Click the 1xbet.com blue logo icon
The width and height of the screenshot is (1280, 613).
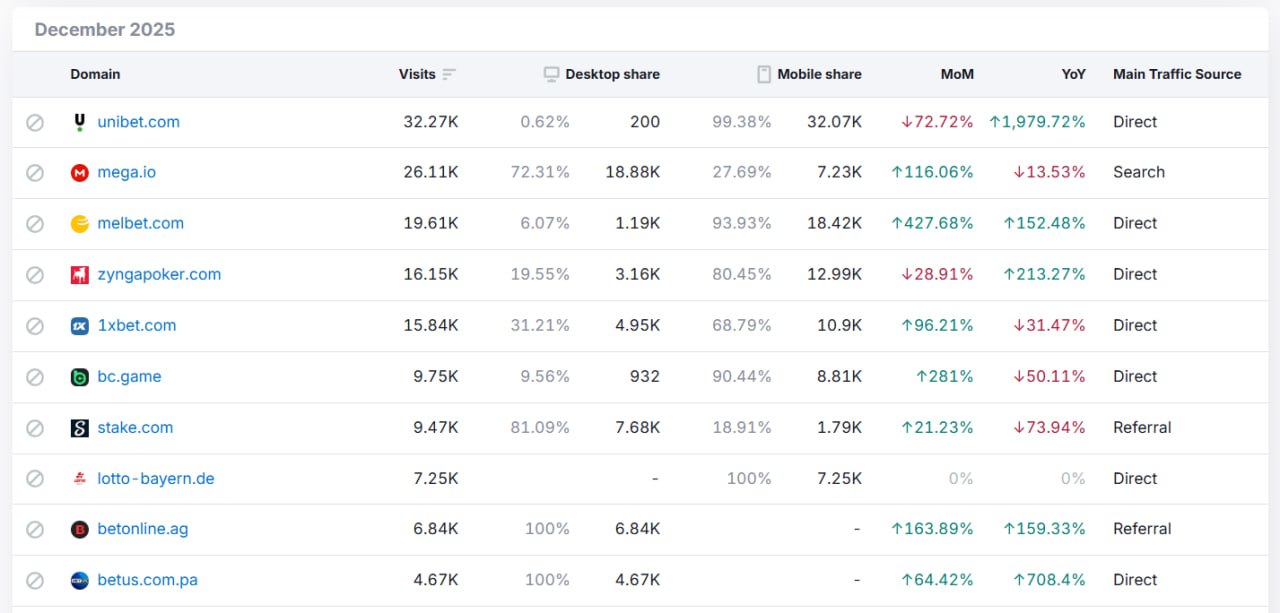80,326
